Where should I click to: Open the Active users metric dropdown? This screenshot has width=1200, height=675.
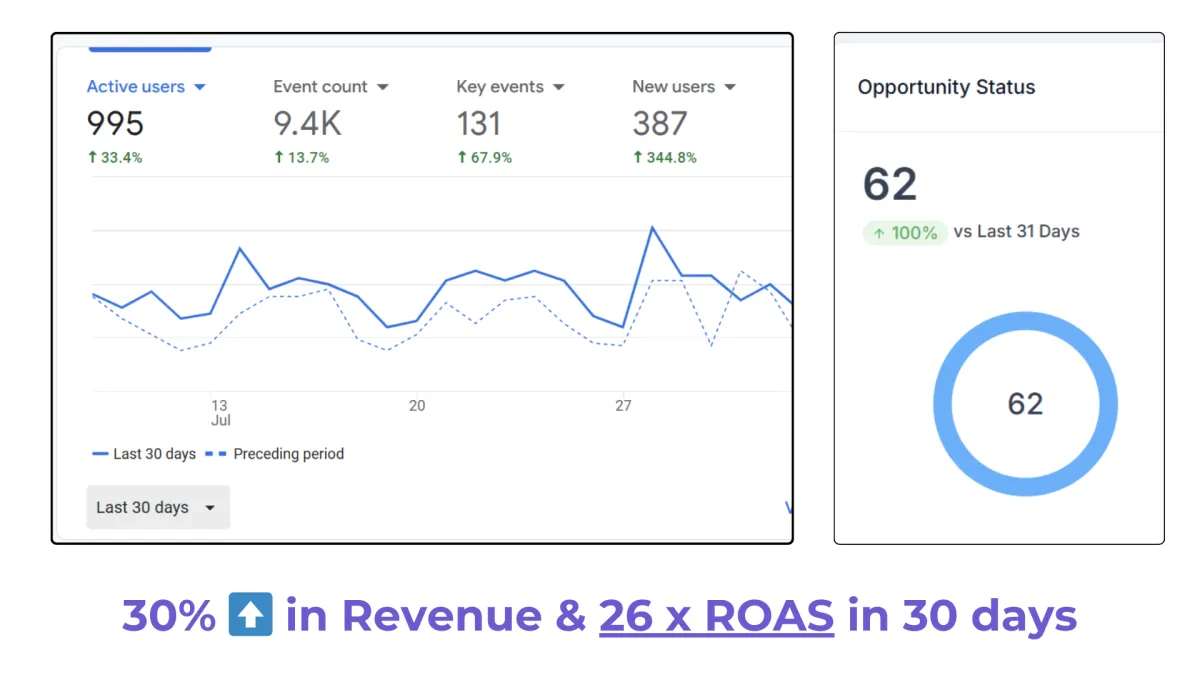click(x=146, y=87)
